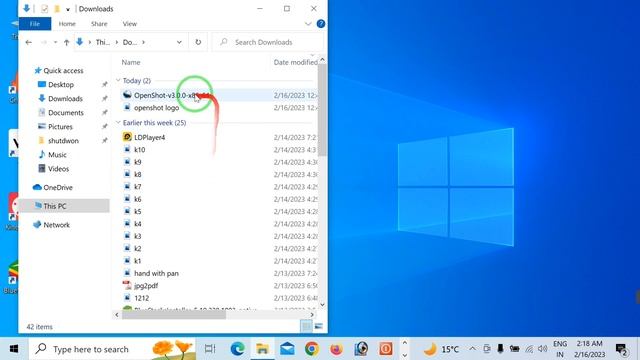640x360 pixels.
Task: Open Quick access in navigation pane
Action: click(63, 71)
